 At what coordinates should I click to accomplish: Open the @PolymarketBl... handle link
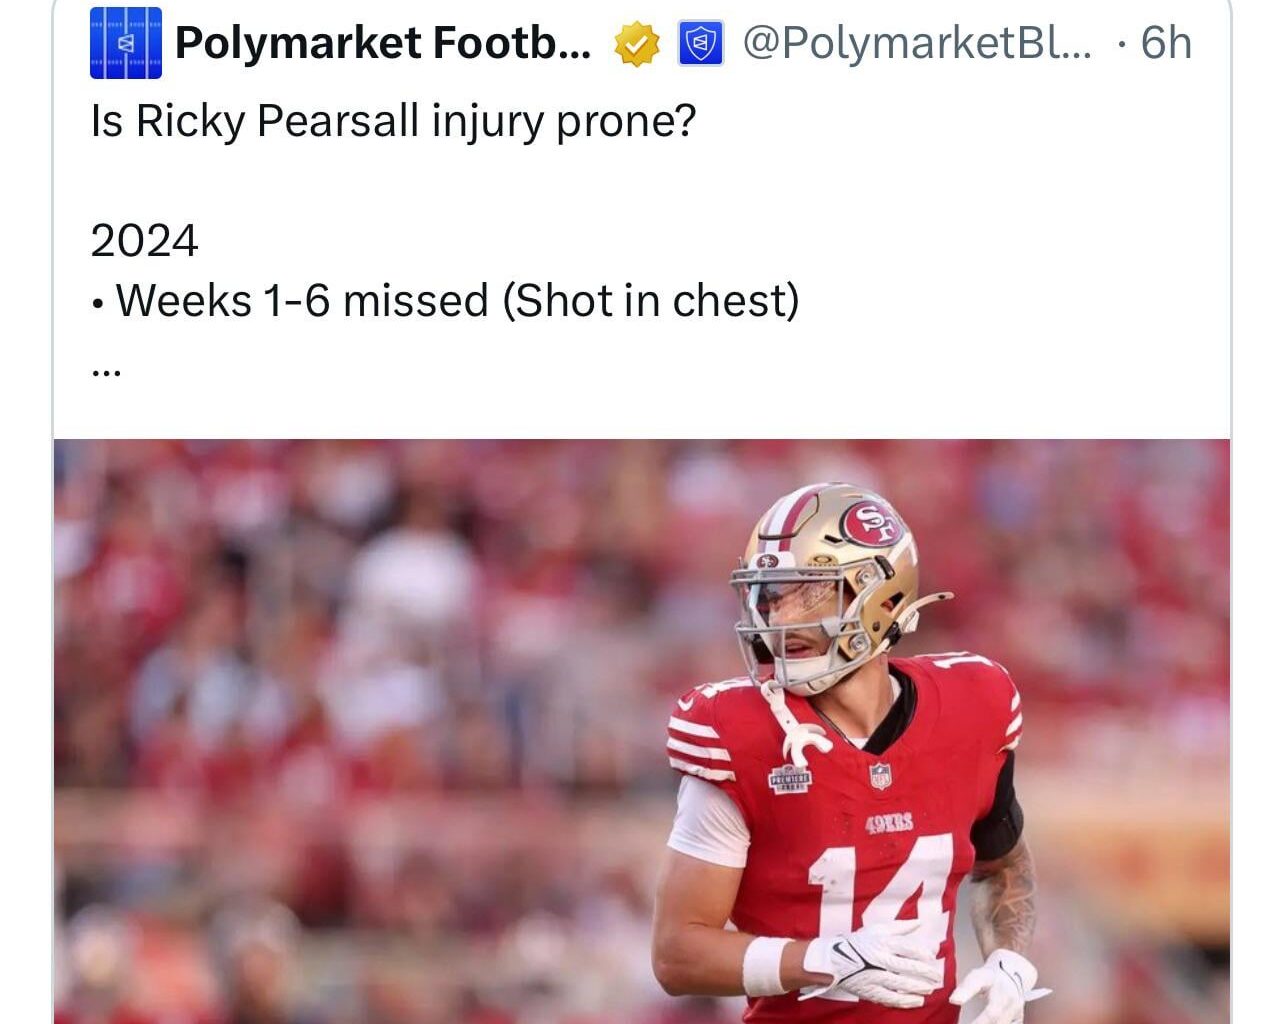click(918, 43)
